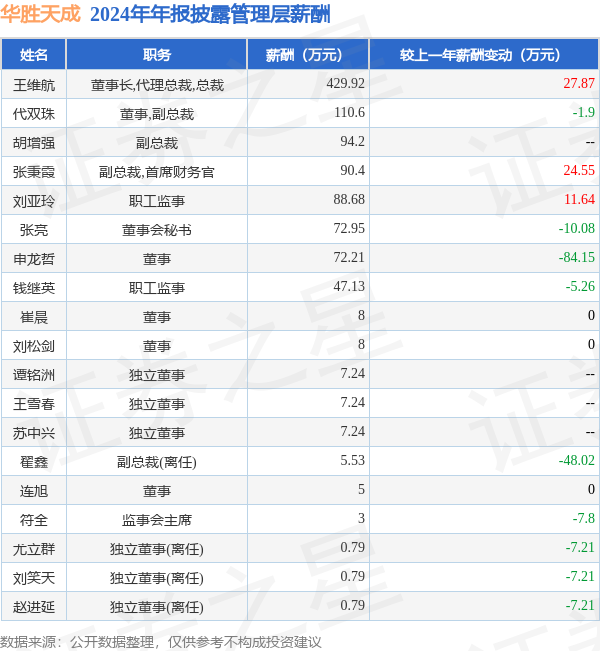Screen dimensions: 600x651
Task: Select the name 刘亚玲
Action: [x=34, y=201]
